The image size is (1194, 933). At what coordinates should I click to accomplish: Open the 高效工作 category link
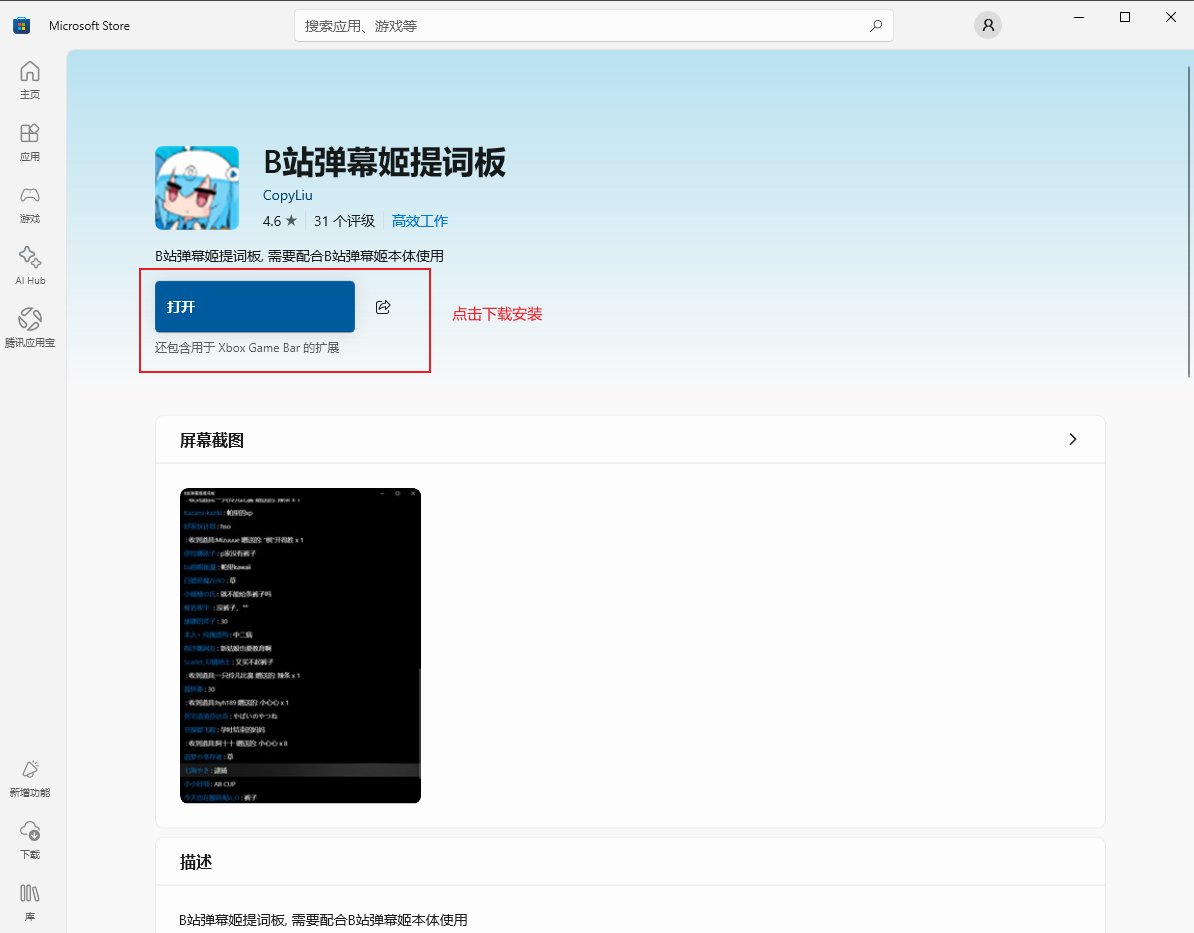[420, 220]
